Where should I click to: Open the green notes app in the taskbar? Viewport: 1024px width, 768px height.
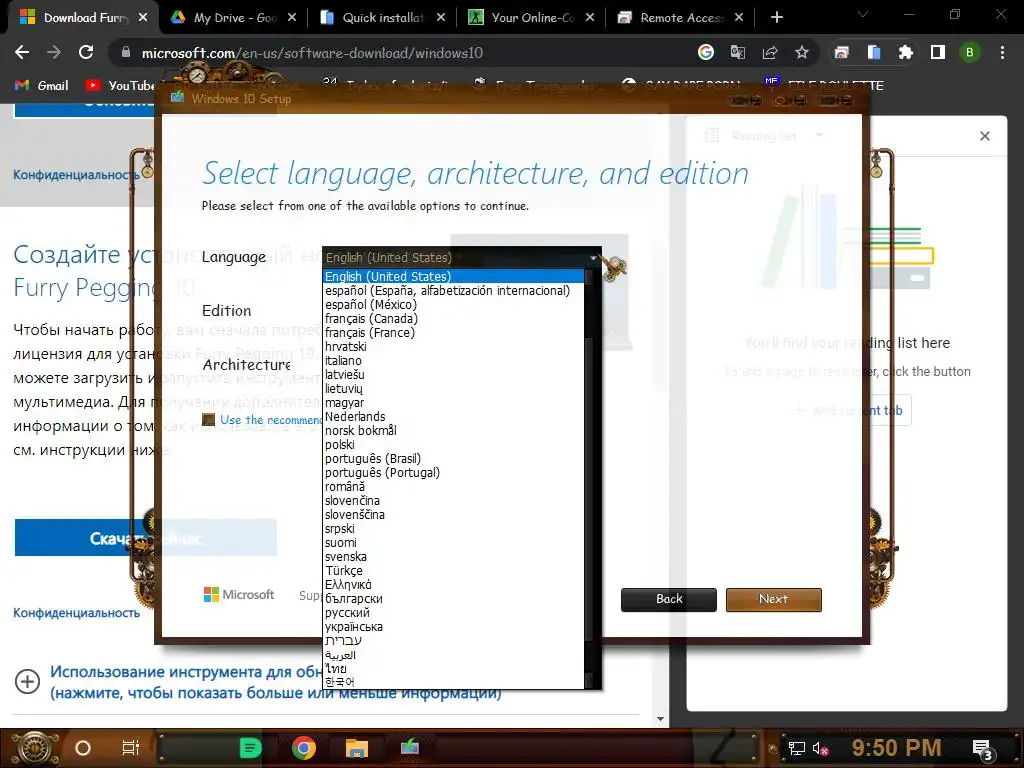(250, 748)
